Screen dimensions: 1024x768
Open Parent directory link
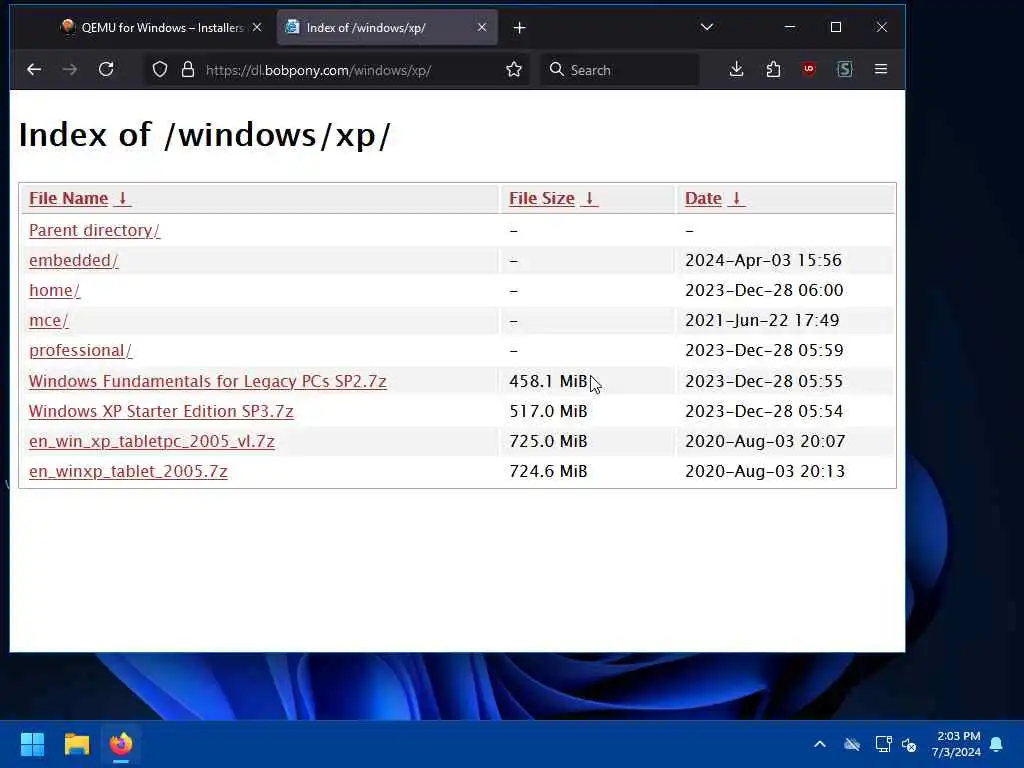point(94,230)
